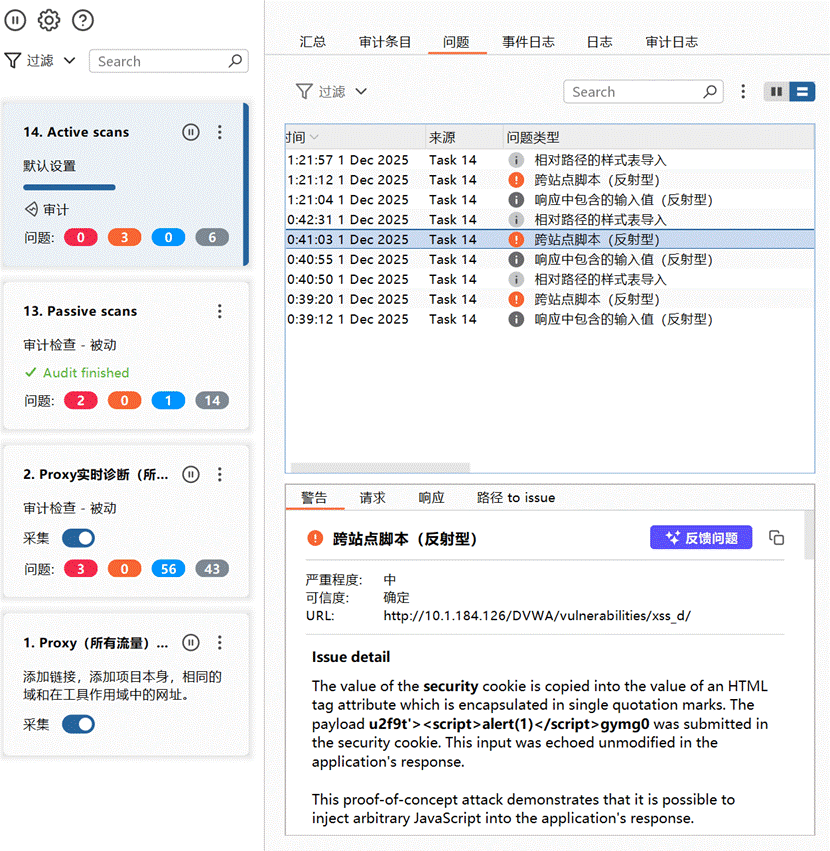Pause all tasks with the top pause icon
Viewport: 830px width, 851px height.
point(15,21)
